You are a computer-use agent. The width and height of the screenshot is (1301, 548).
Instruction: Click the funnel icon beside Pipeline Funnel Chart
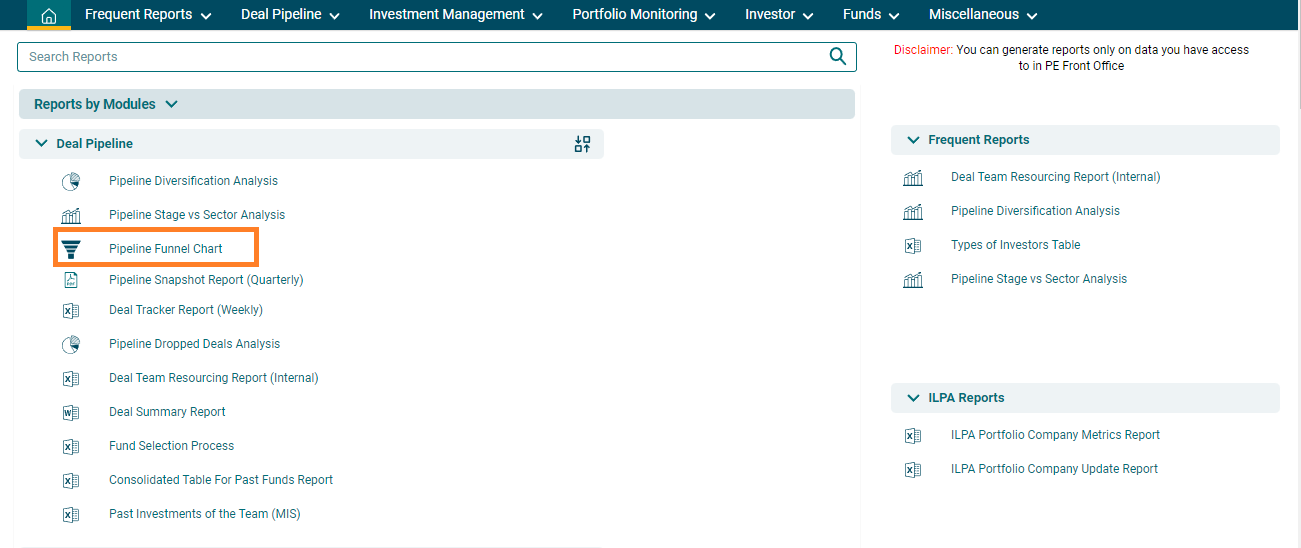[71, 249]
